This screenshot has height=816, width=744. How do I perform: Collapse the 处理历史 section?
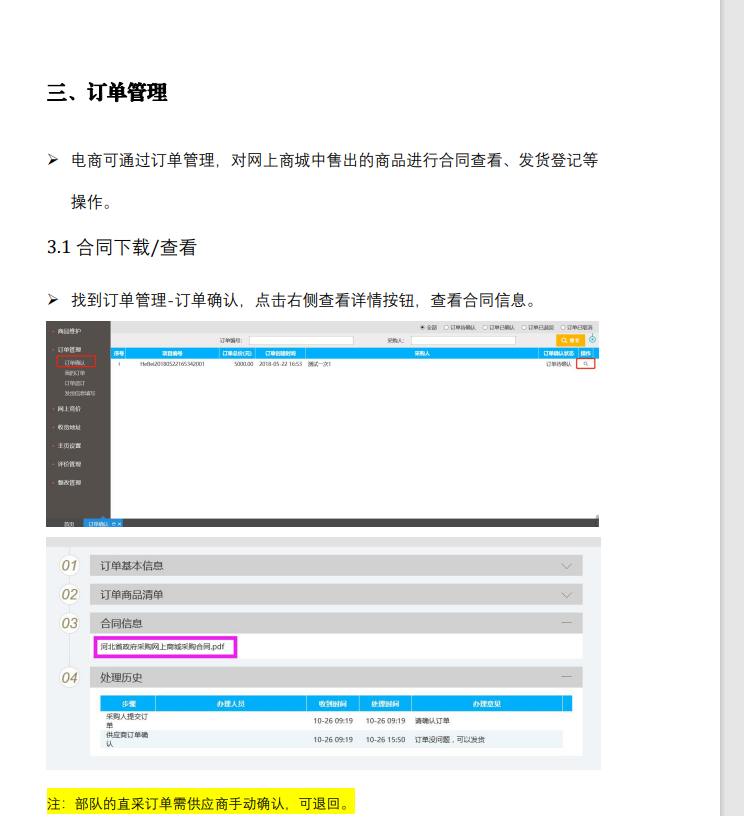click(567, 677)
